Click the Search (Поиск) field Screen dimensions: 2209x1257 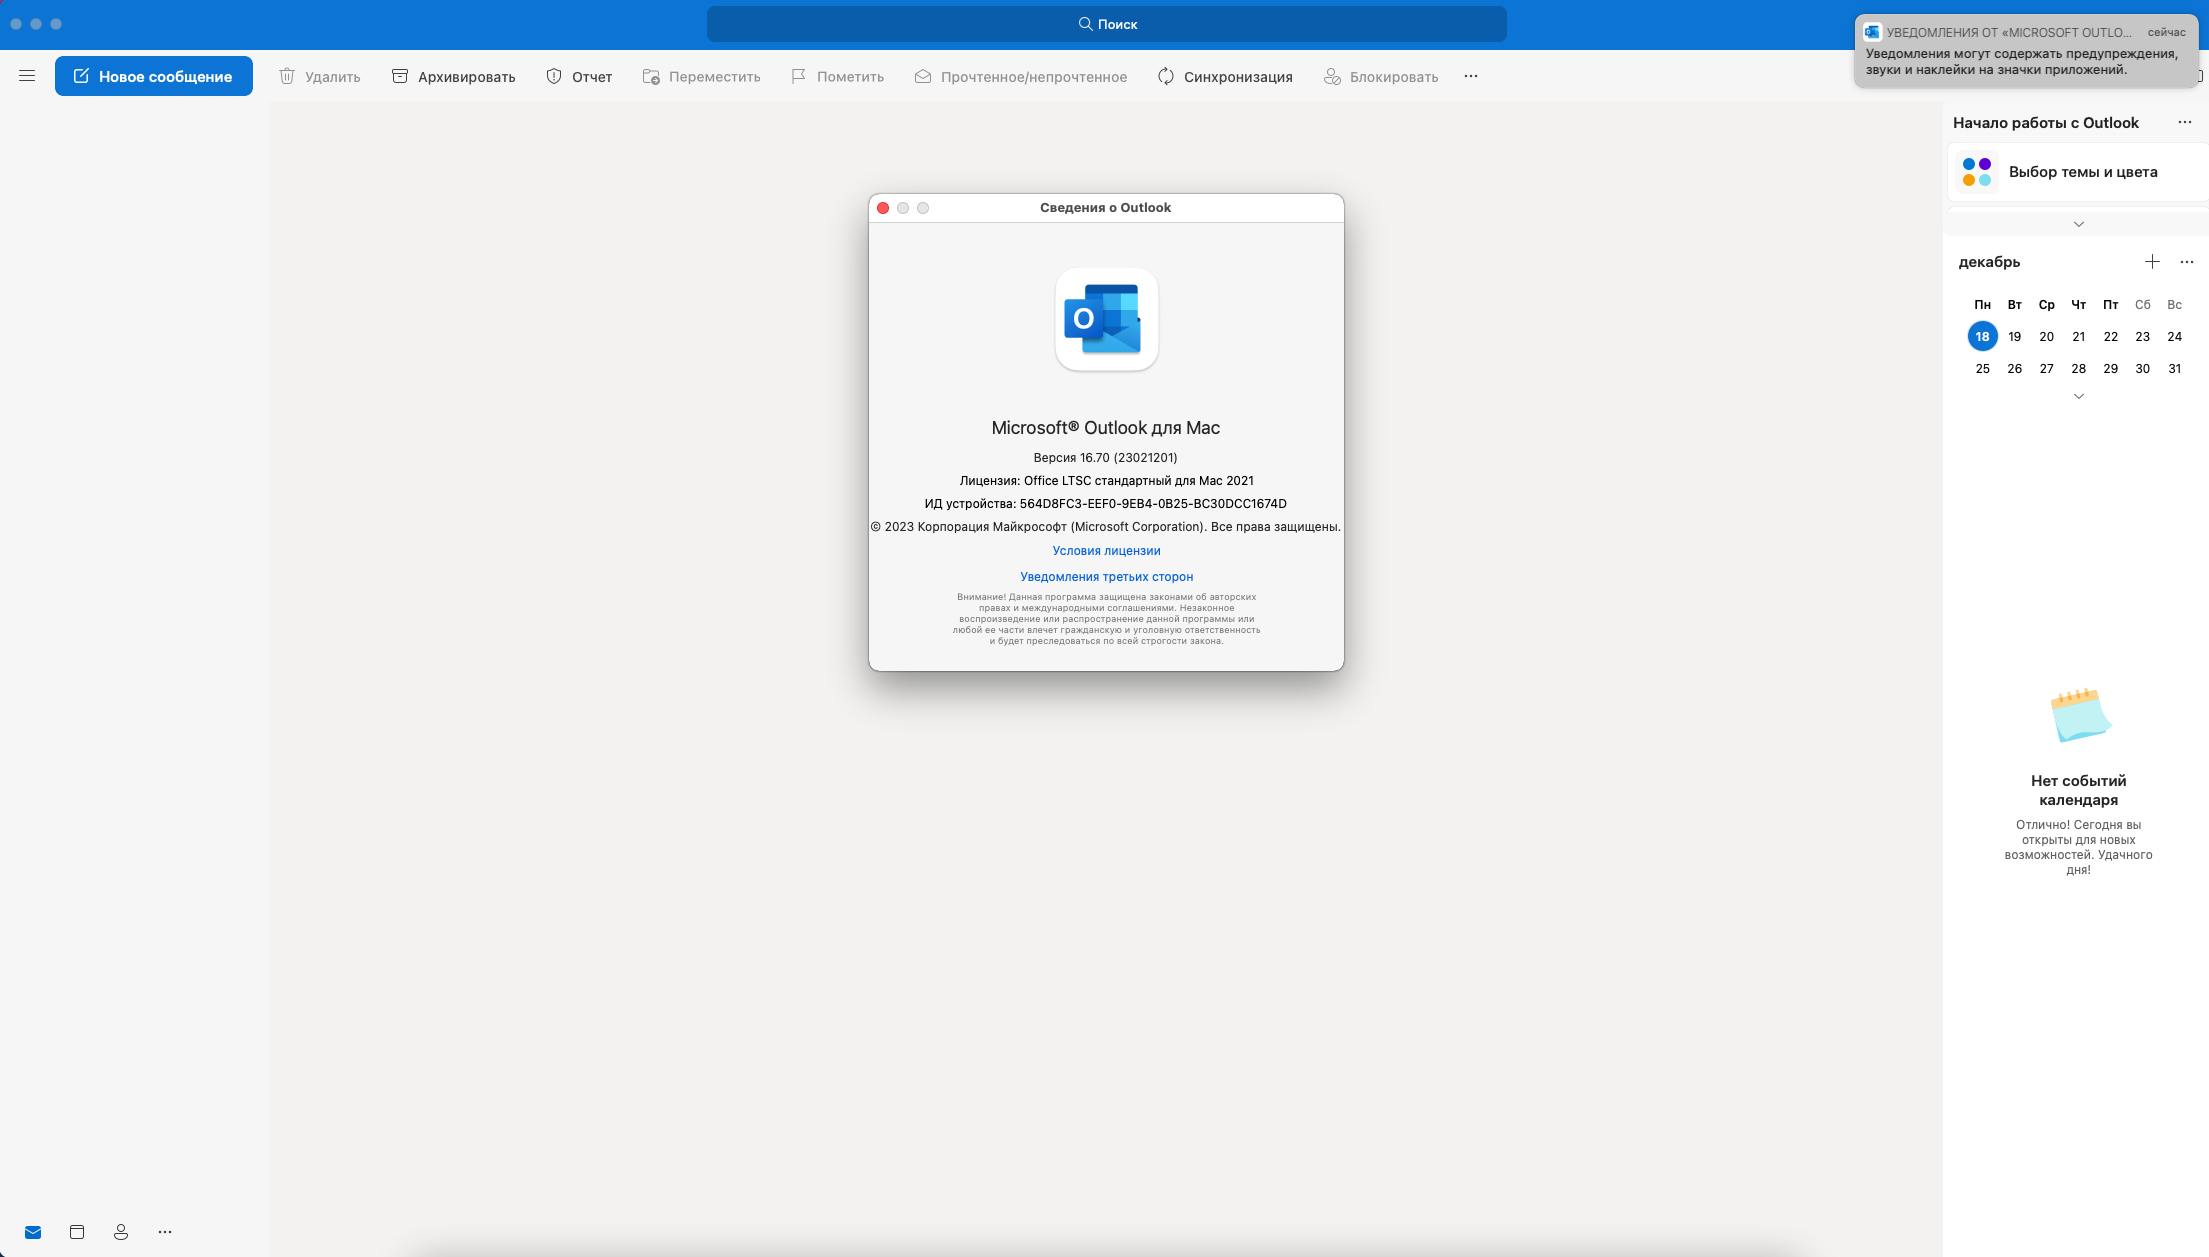1106,24
